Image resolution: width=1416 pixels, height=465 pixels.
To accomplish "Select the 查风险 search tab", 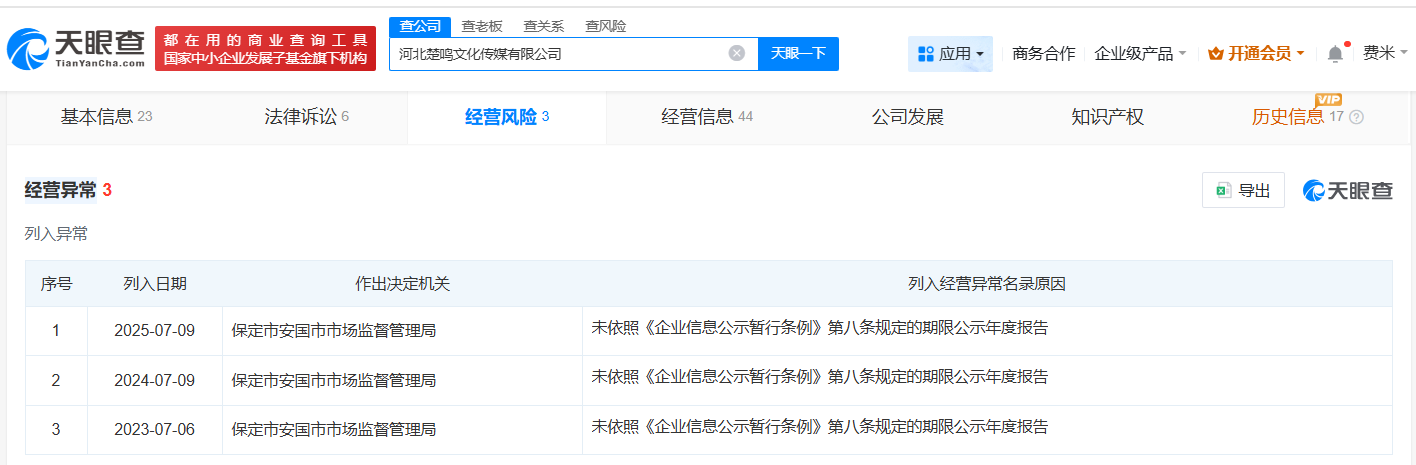I will [x=606, y=26].
